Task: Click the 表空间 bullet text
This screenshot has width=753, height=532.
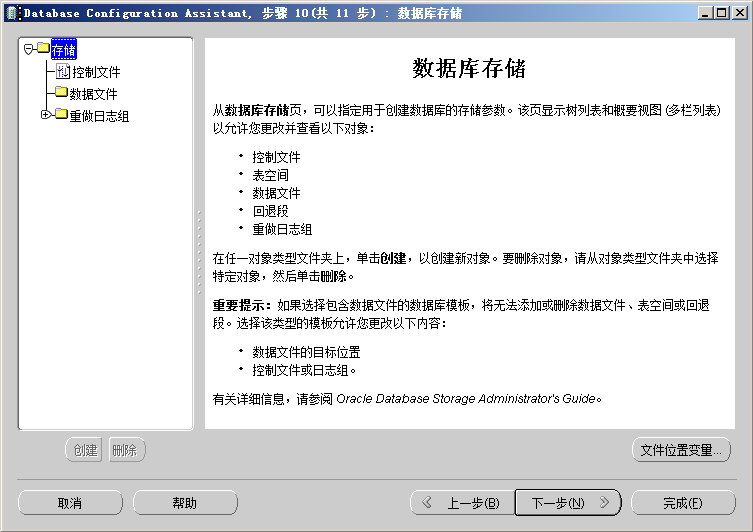Action: tap(270, 175)
